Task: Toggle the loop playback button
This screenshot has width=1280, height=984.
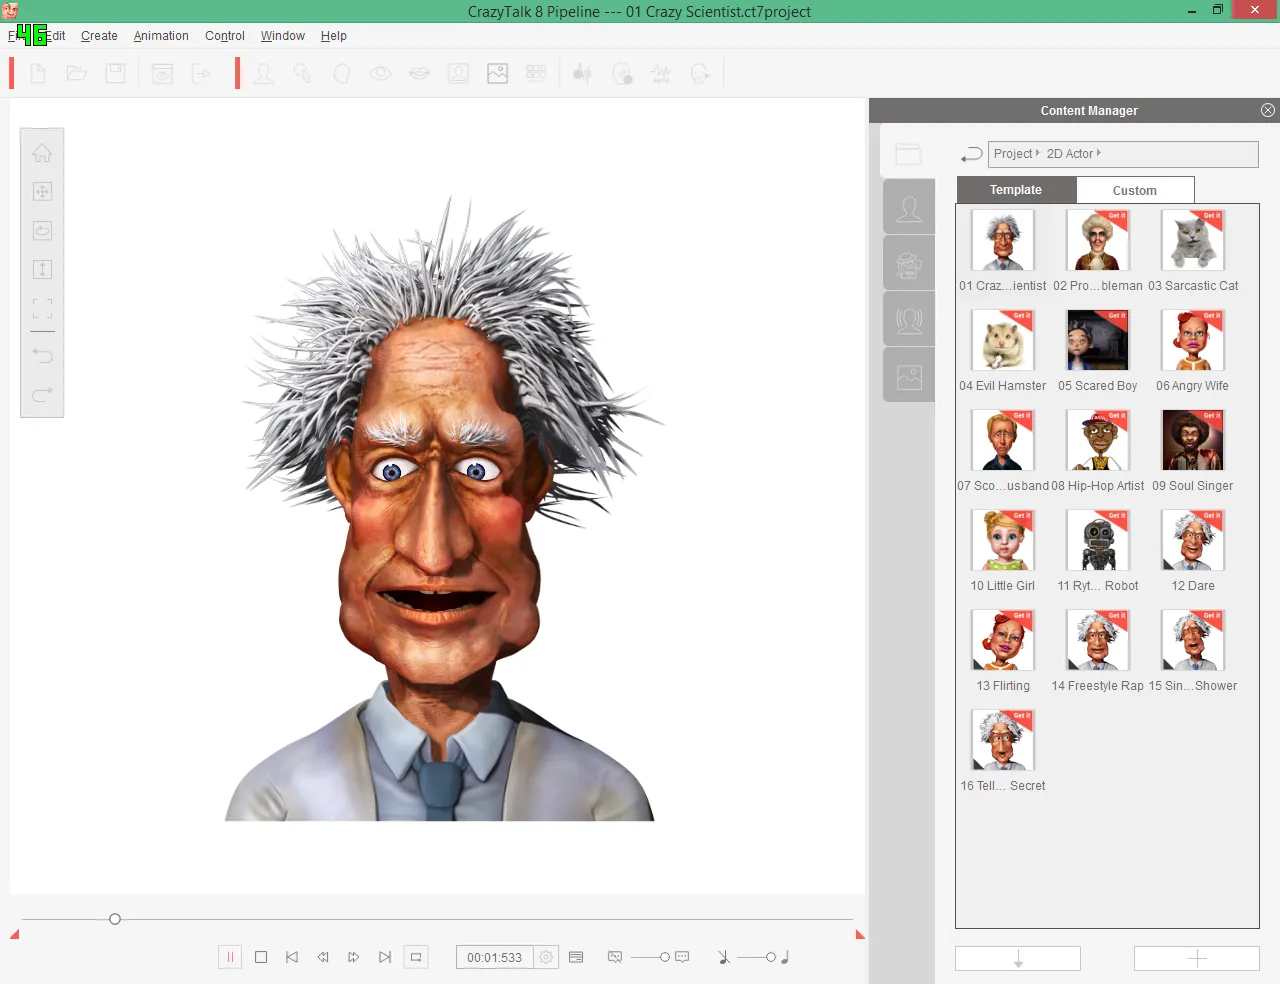Action: pyautogui.click(x=416, y=957)
